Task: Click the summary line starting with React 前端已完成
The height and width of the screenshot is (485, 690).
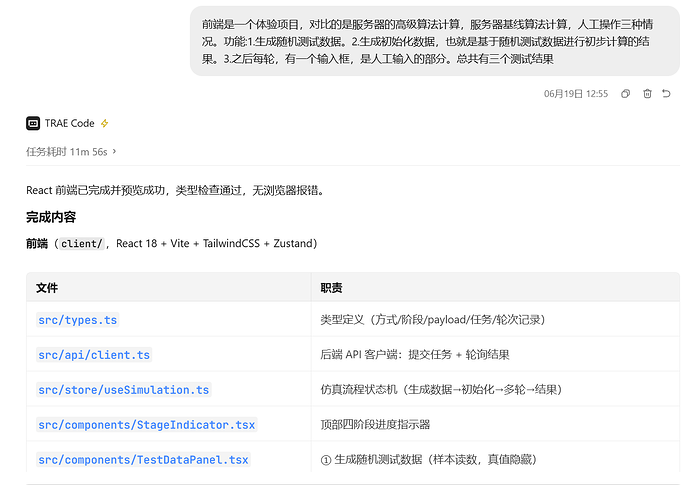Action: click(x=175, y=190)
